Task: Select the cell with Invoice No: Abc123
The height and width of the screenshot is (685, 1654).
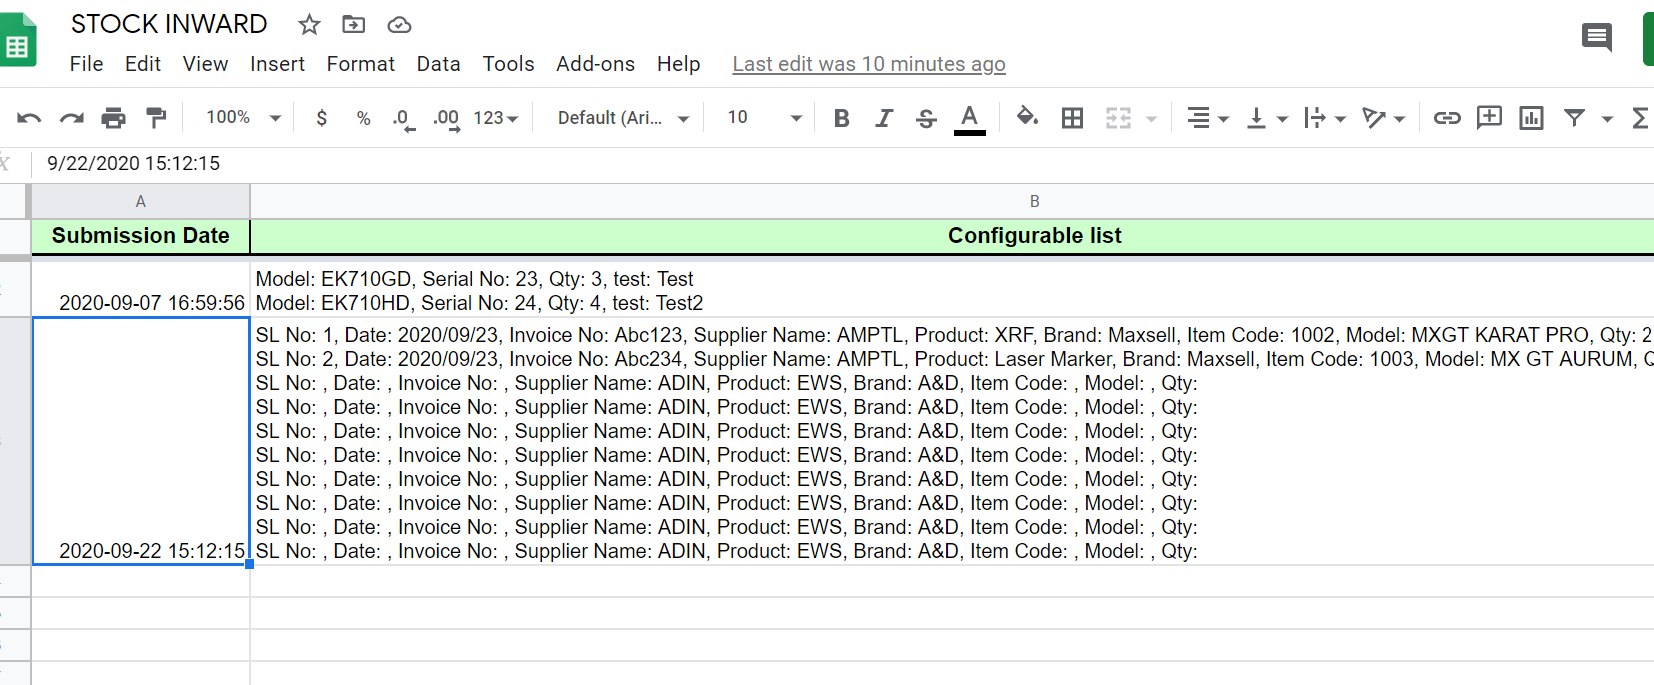Action: (952, 442)
